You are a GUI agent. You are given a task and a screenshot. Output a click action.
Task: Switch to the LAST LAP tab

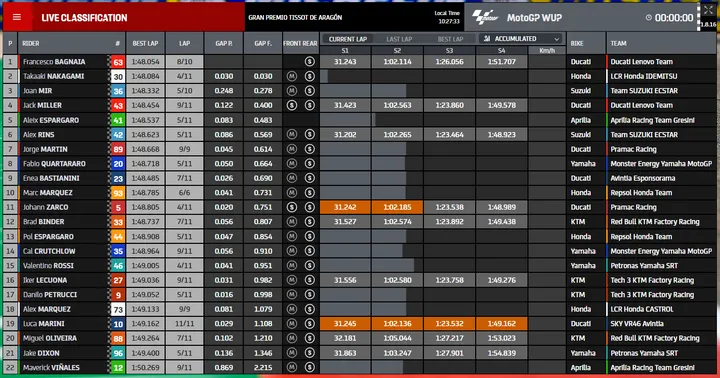point(399,39)
